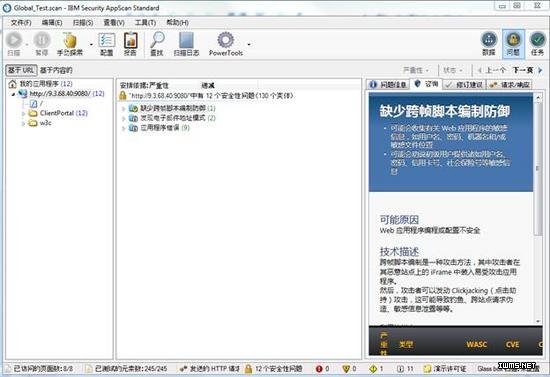Screen dimensions: 550x377
Task: Click the informational count icon showing 11
Action: (x=400, y=369)
